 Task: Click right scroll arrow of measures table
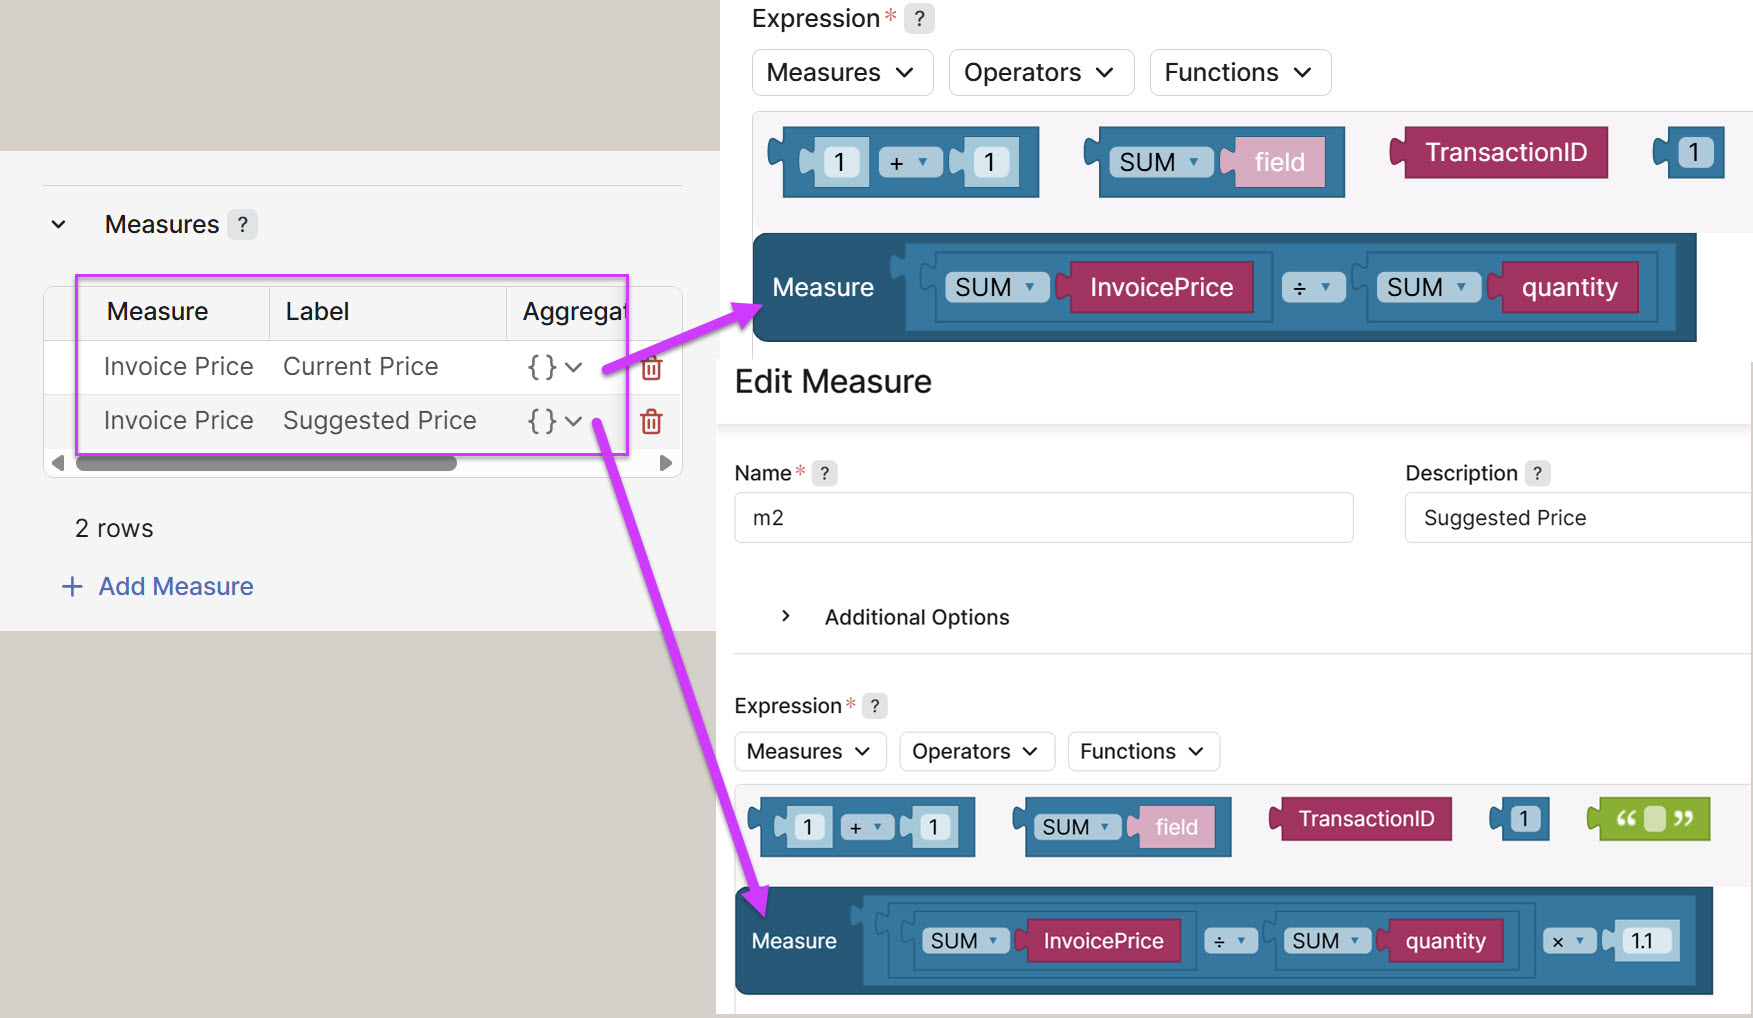coord(665,463)
